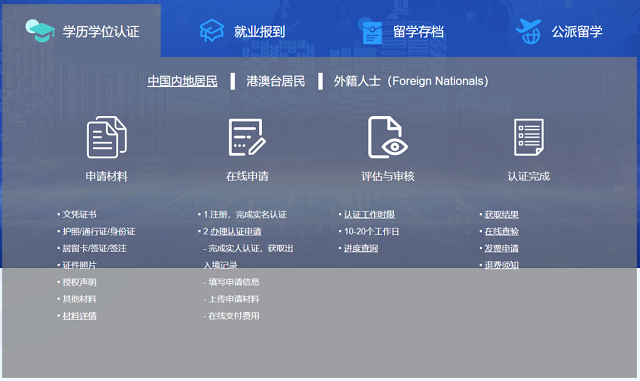Click the 上传申请材料 step text
The image size is (640, 381).
click(233, 299)
